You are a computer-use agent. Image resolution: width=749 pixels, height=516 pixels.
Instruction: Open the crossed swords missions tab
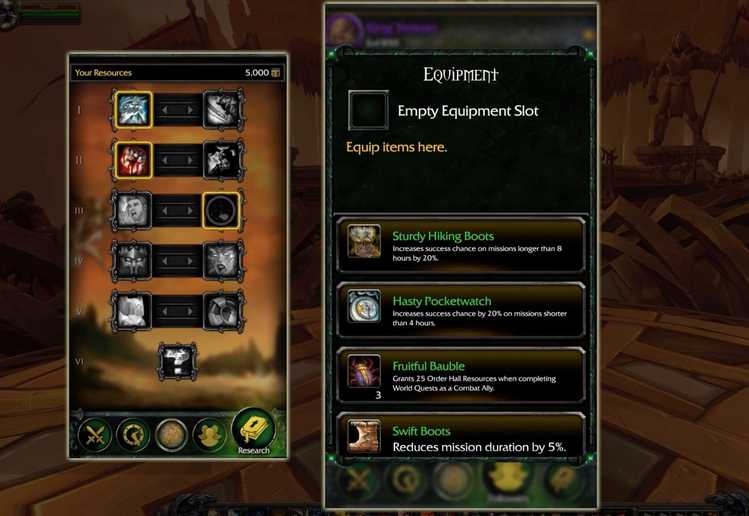(x=95, y=435)
